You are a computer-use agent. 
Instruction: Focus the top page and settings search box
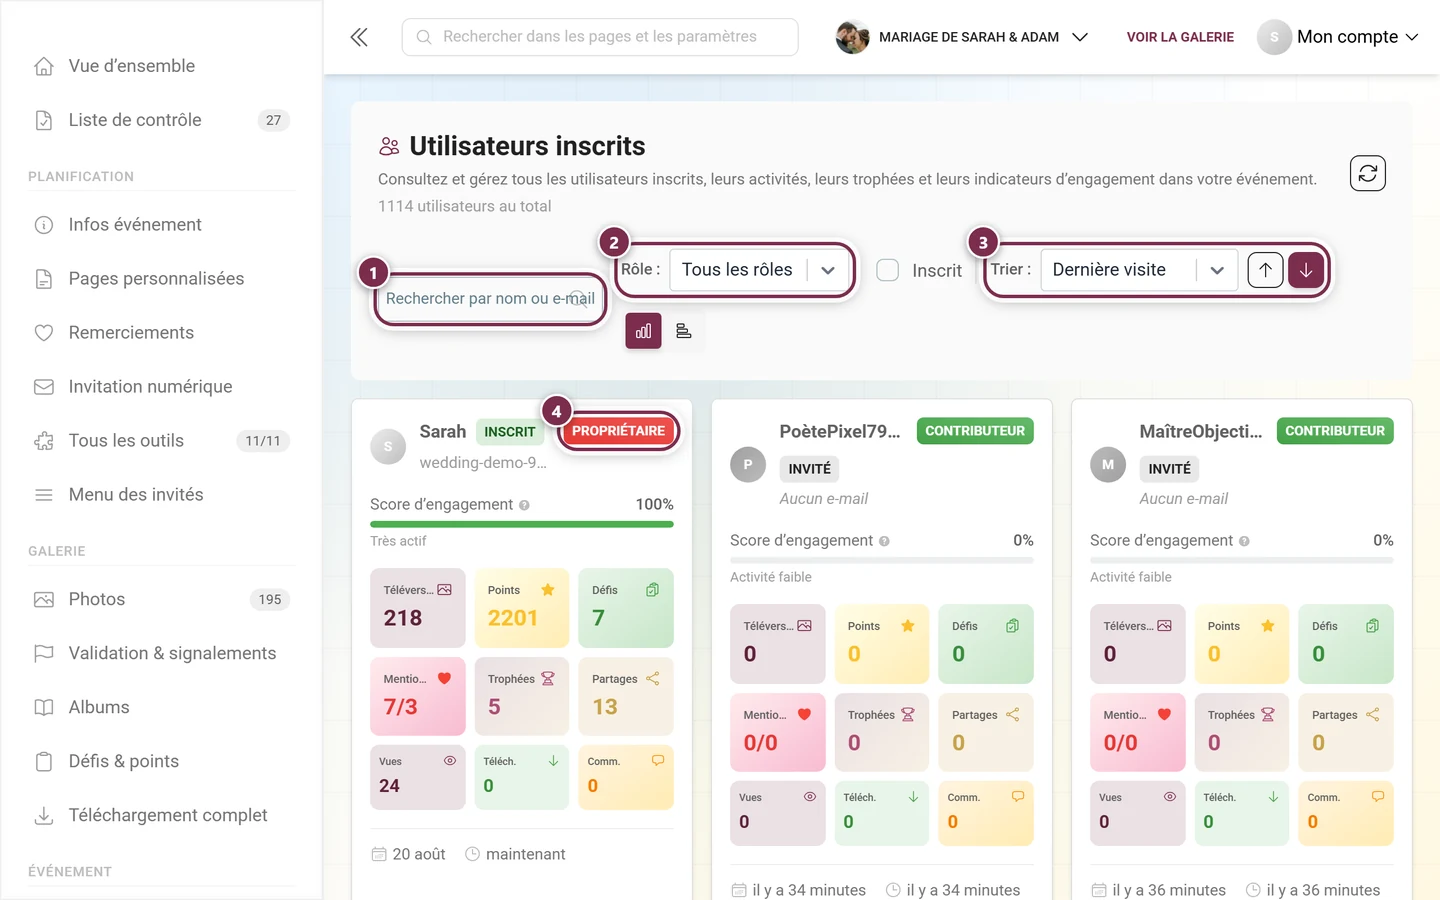tap(600, 37)
